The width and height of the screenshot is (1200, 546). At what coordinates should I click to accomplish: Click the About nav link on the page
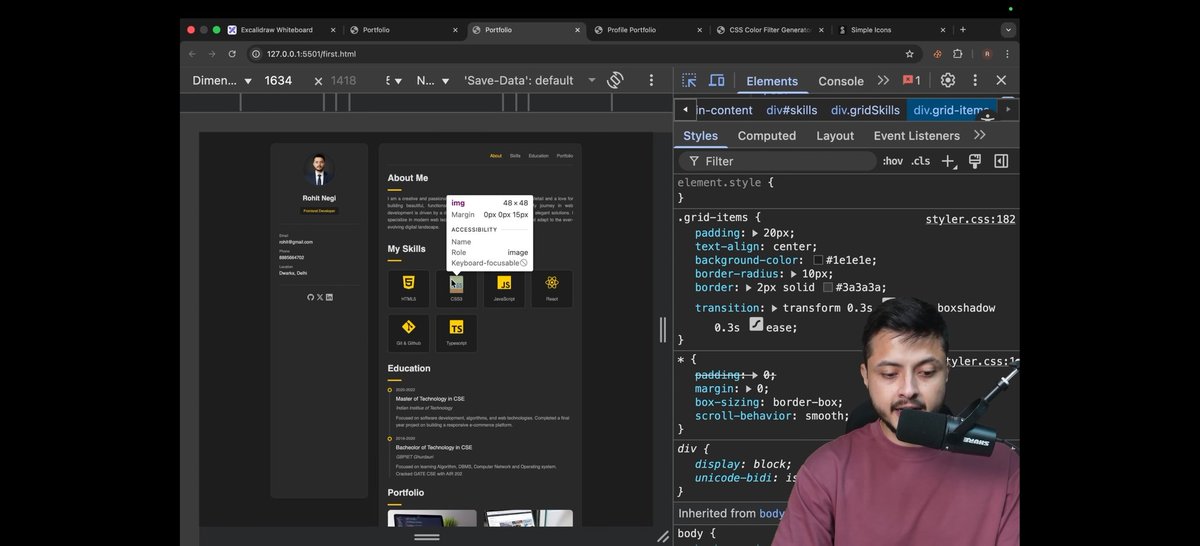point(496,156)
